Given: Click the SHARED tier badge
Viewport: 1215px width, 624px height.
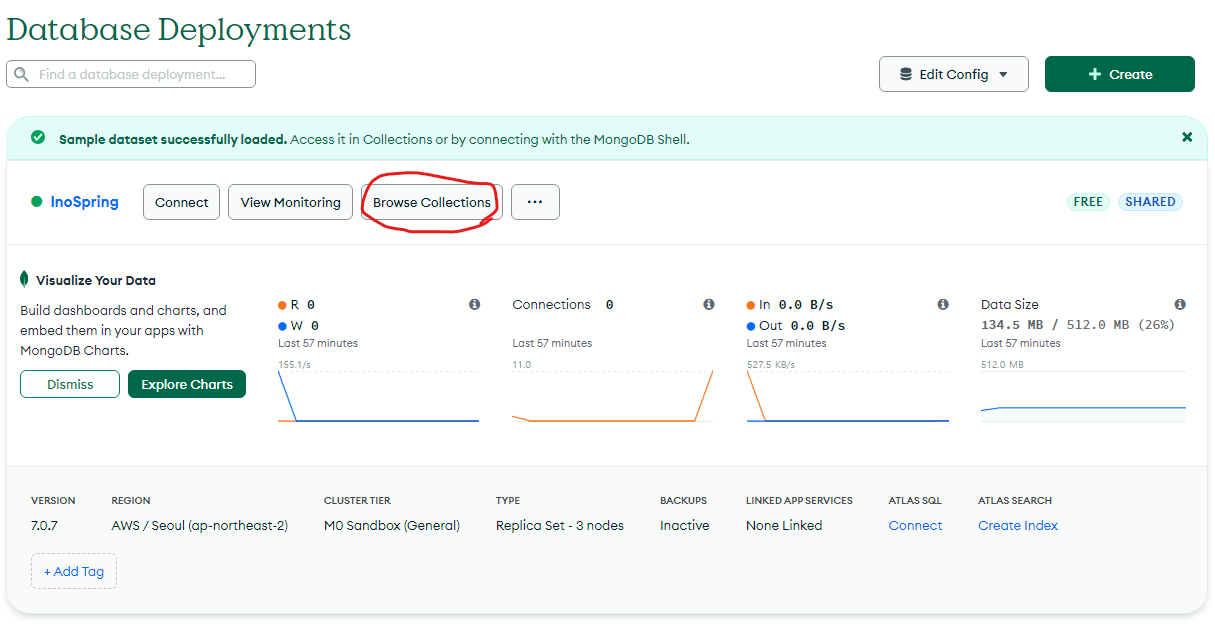Looking at the screenshot, I should coord(1150,202).
